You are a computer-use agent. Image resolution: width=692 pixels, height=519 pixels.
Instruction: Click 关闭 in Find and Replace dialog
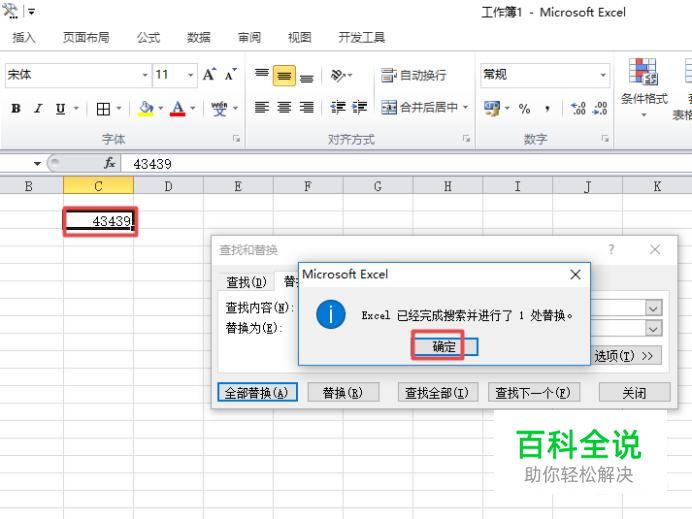pyautogui.click(x=634, y=392)
